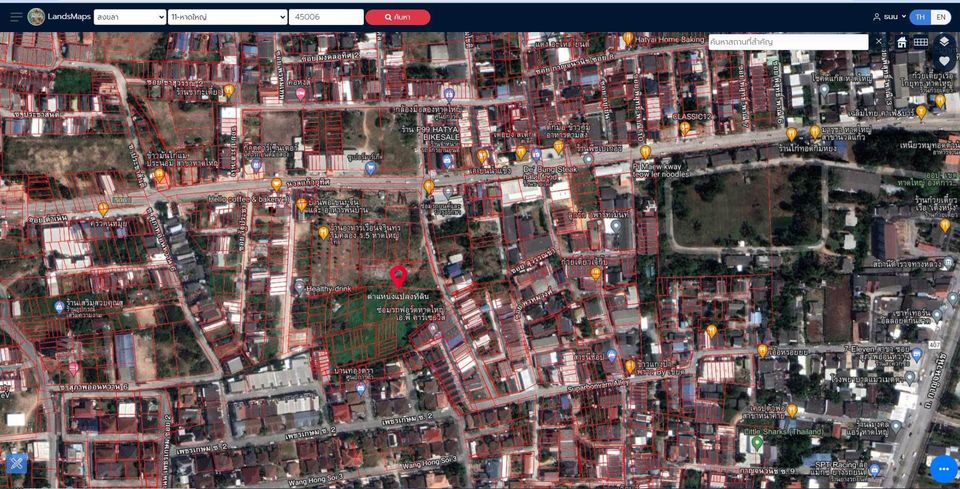Click the house icon on the map toolbar

902,42
